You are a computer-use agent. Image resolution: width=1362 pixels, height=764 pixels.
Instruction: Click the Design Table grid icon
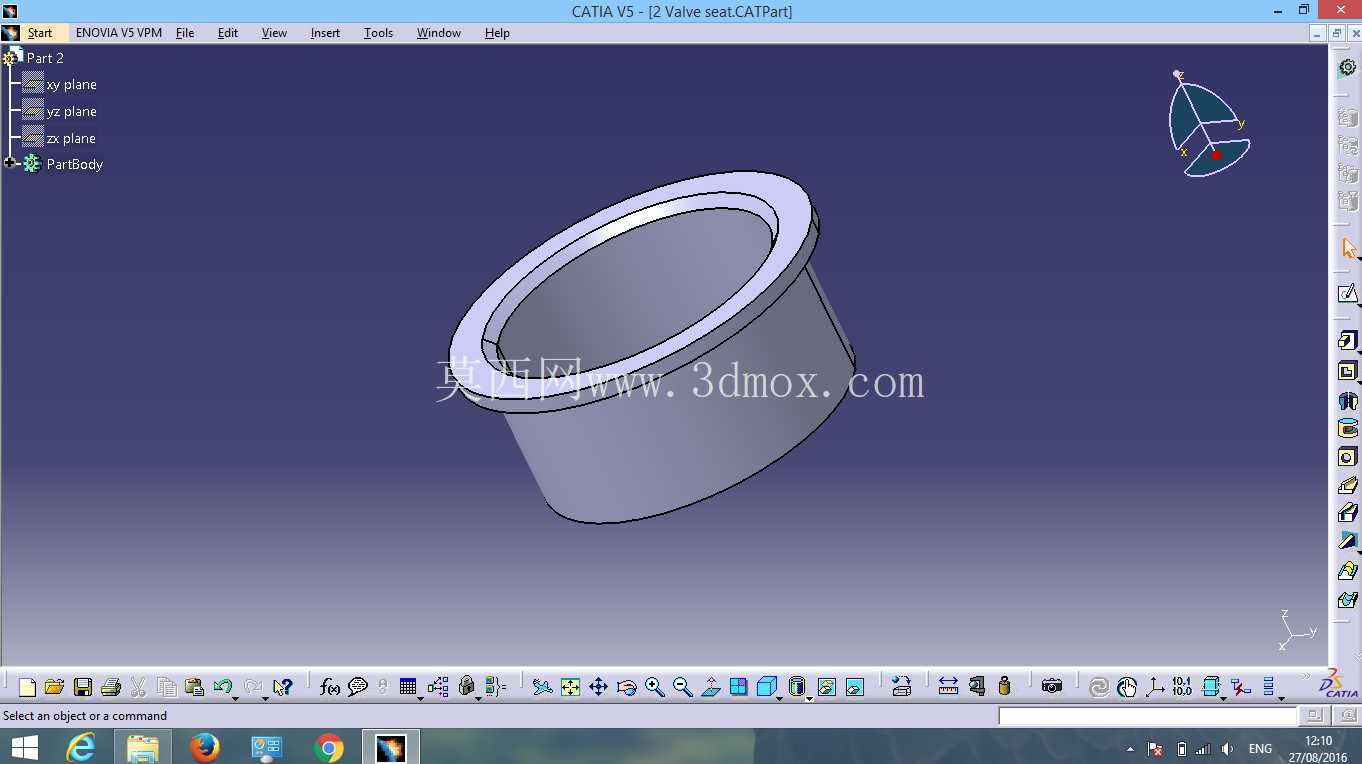tap(408, 687)
